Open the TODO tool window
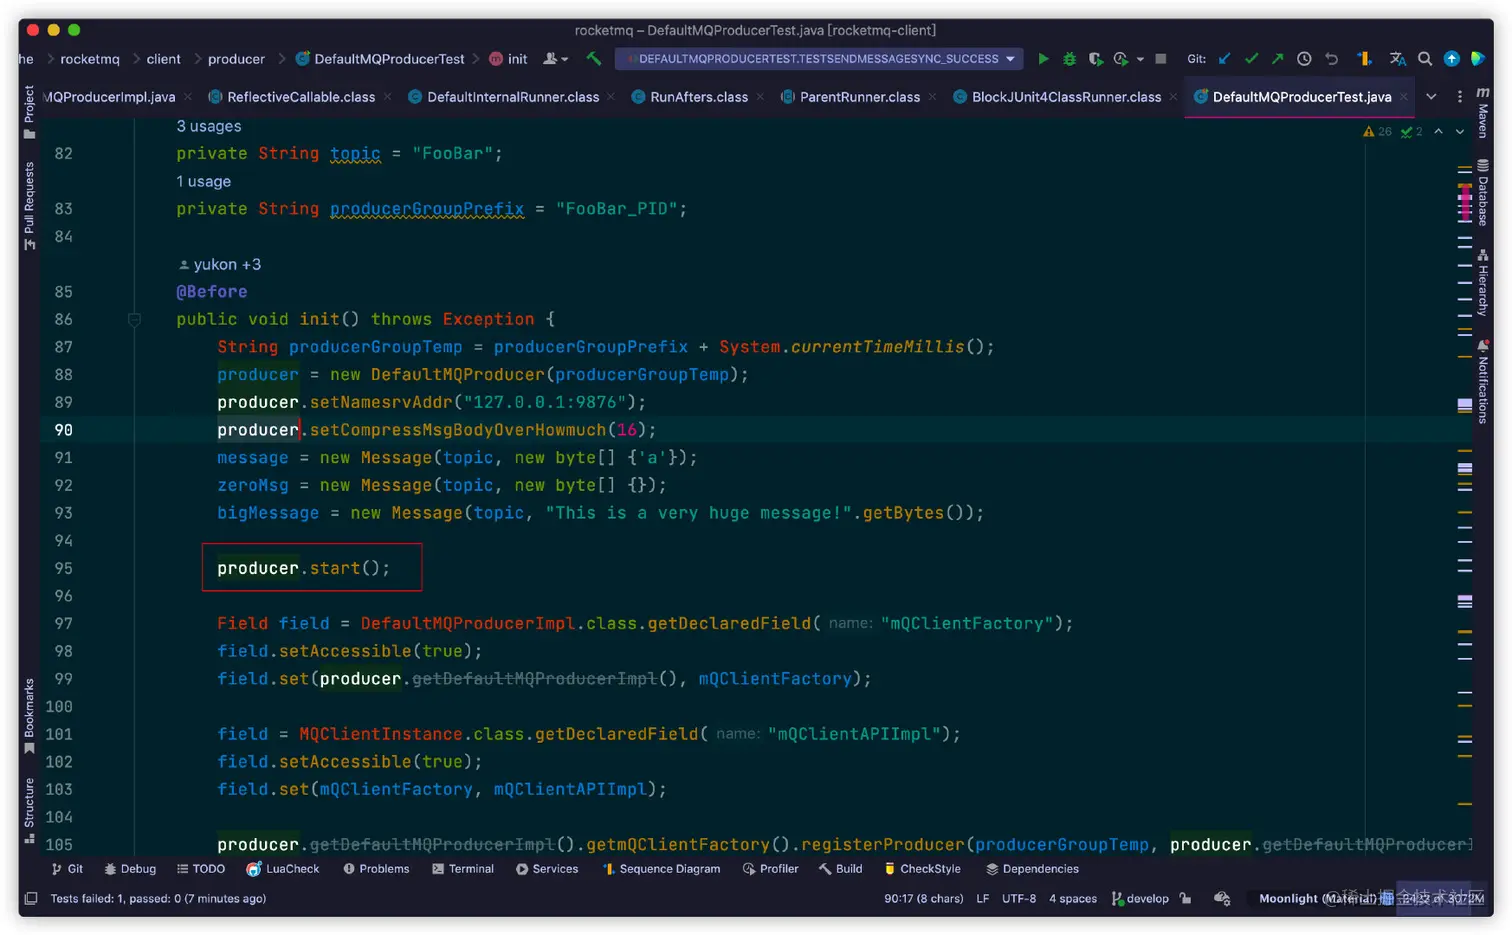Image resolution: width=1512 pixels, height=935 pixels. 200,869
